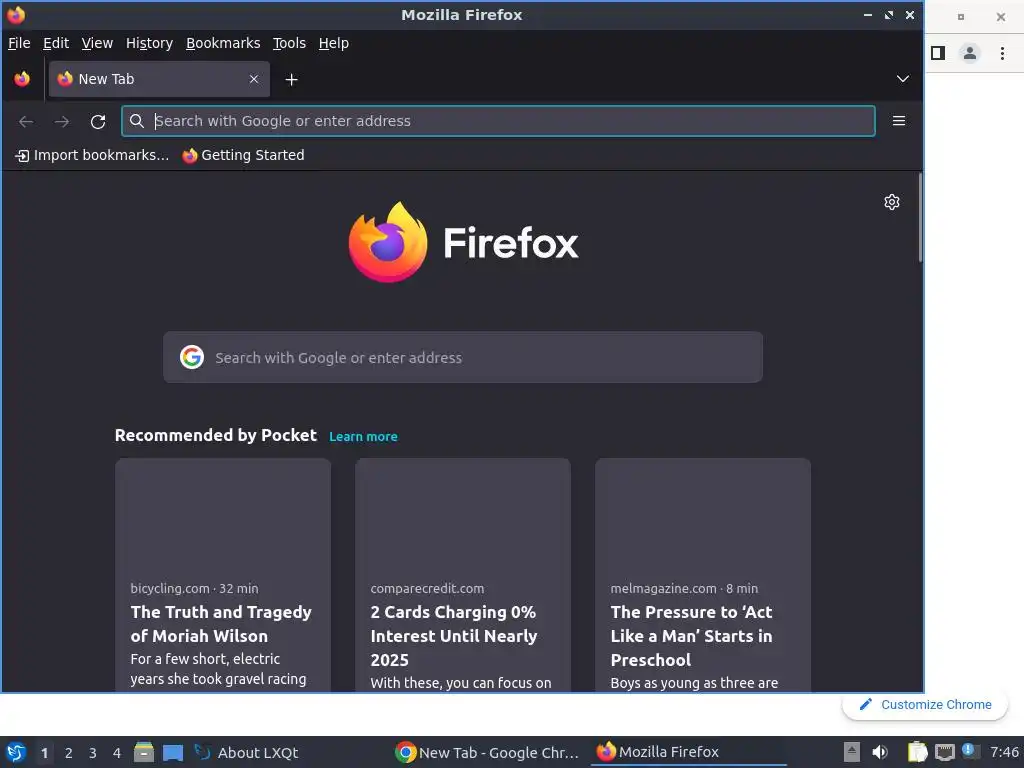Open the File menu
Viewport: 1024px width, 768px height.
(19, 43)
